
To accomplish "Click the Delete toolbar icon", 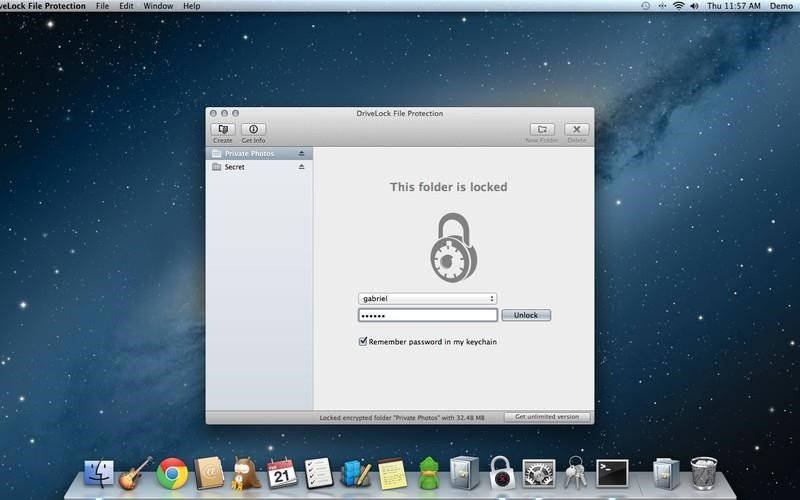I will coord(577,130).
